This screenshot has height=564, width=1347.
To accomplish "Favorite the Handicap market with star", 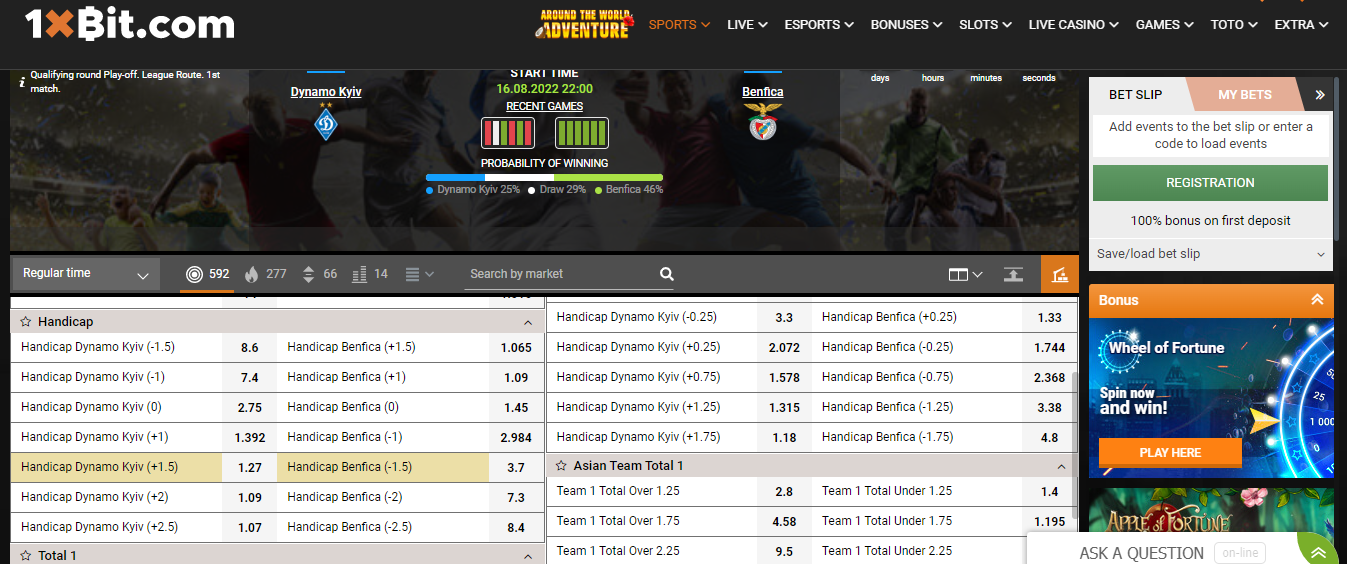I will [26, 322].
